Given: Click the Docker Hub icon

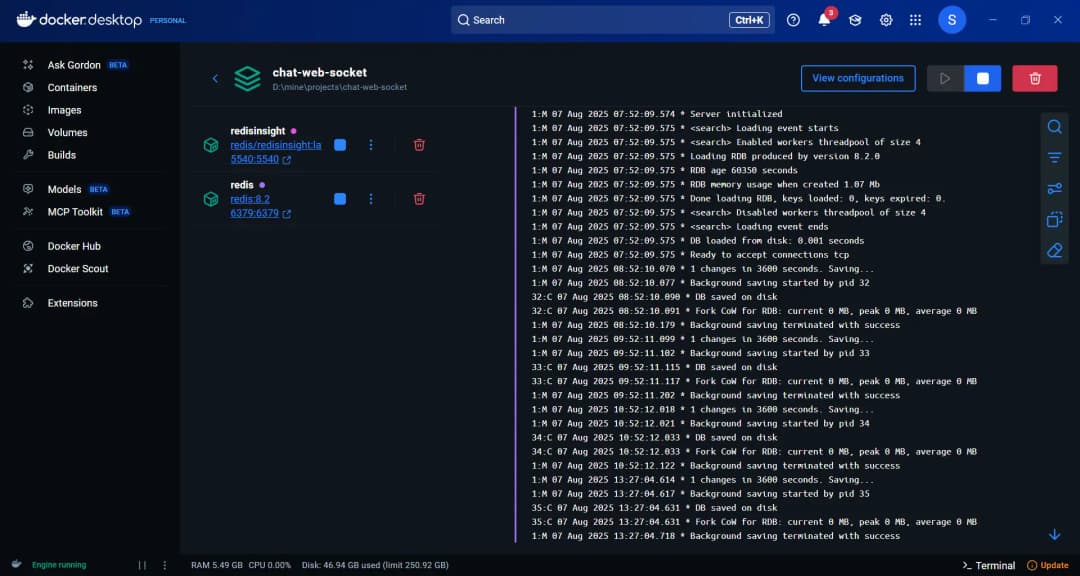Looking at the screenshot, I should coord(28,246).
